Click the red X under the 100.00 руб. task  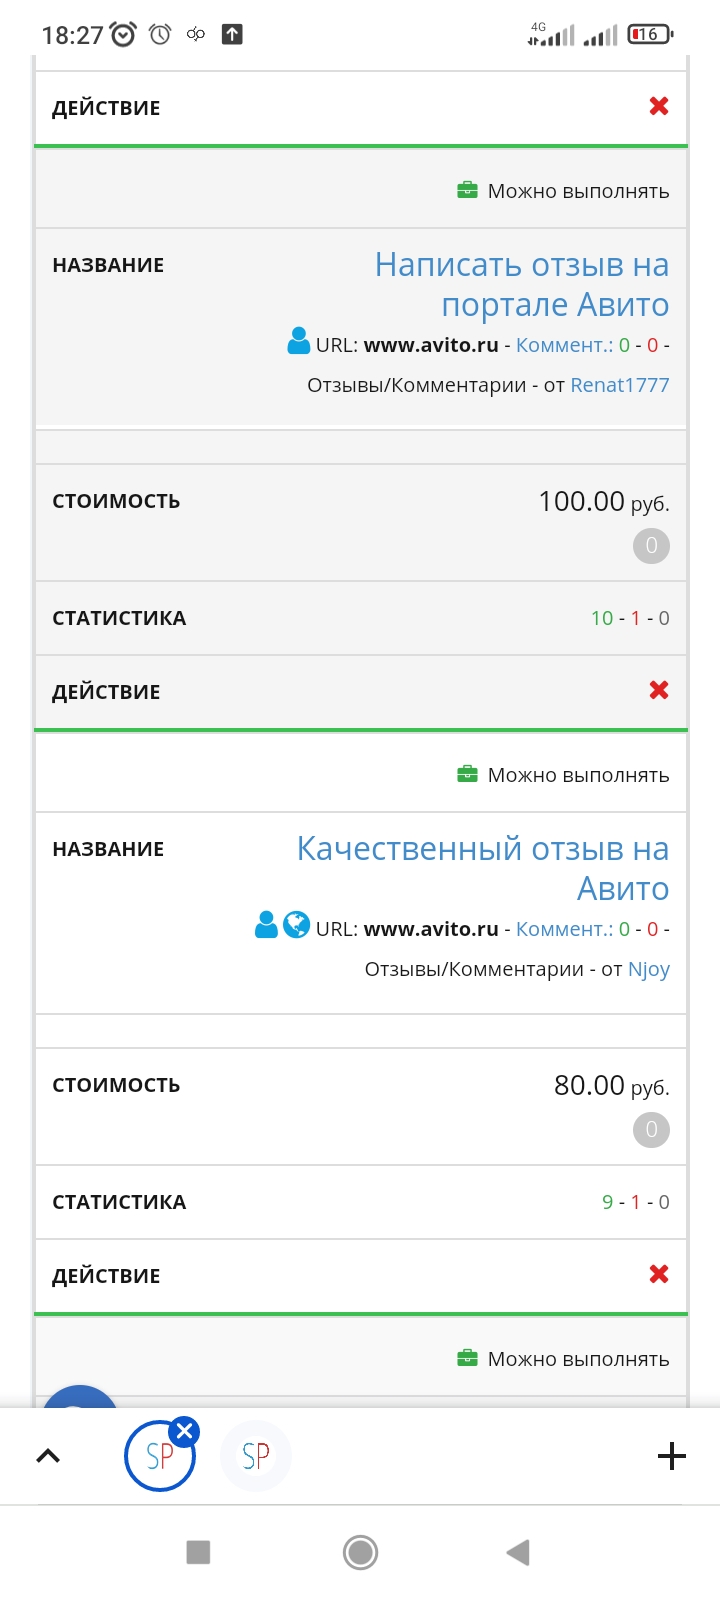click(659, 690)
